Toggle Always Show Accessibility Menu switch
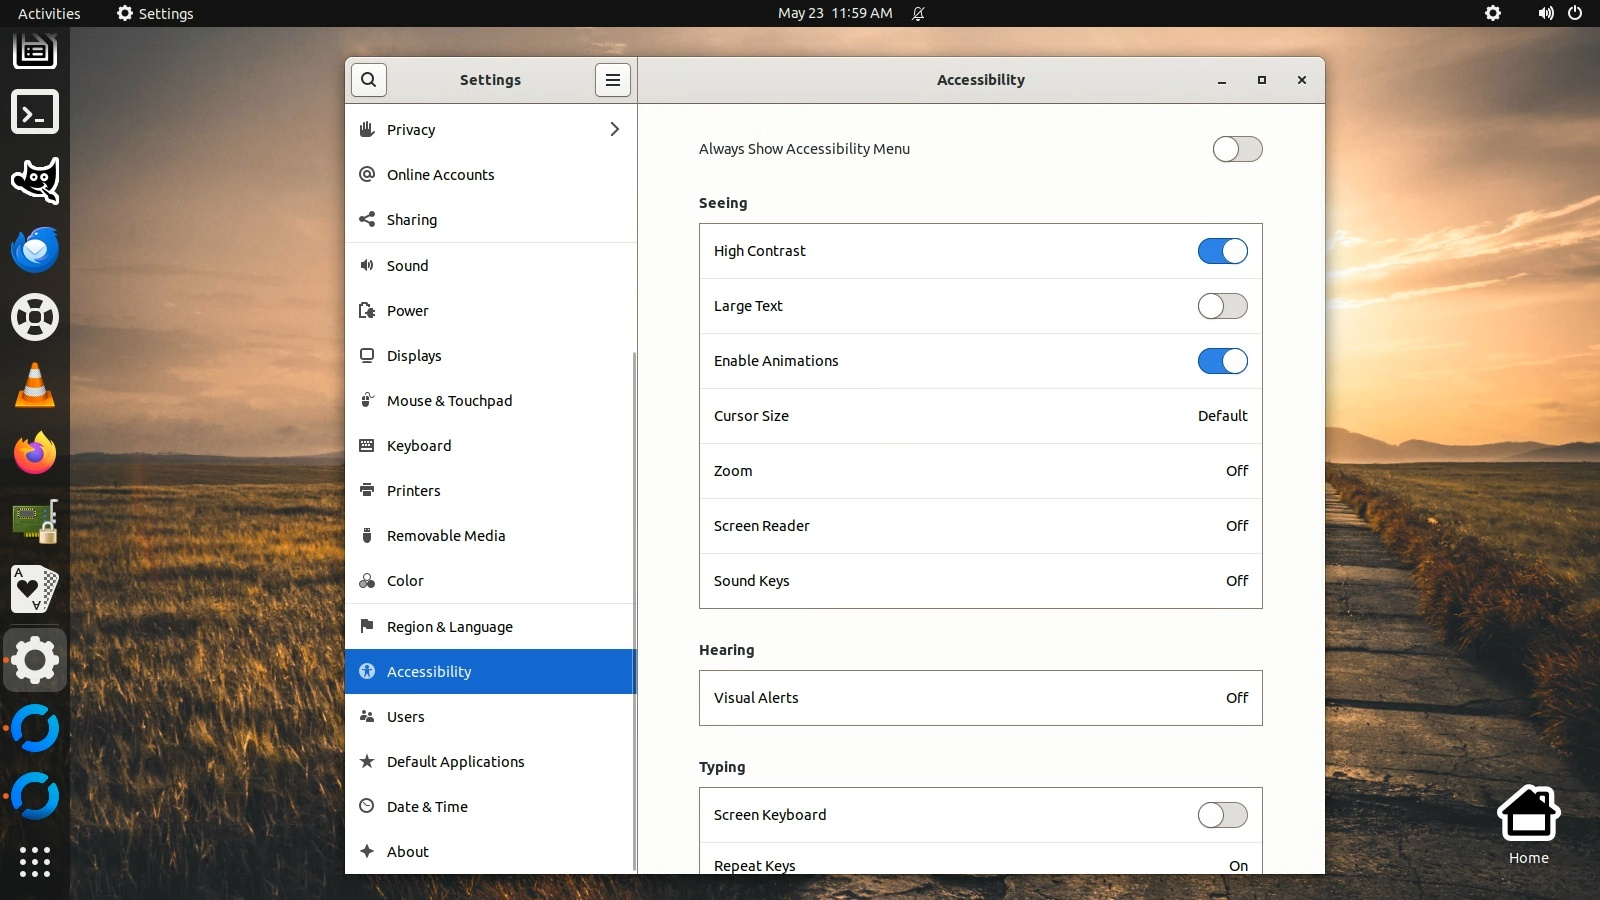 click(1237, 149)
